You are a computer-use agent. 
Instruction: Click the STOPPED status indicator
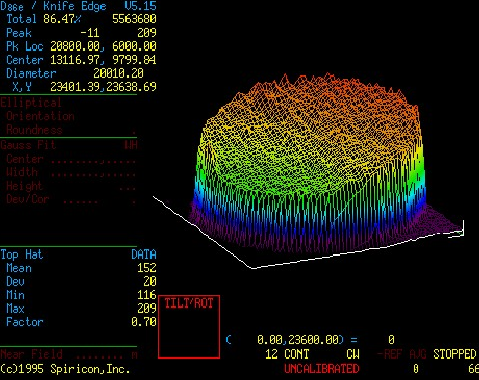click(455, 354)
